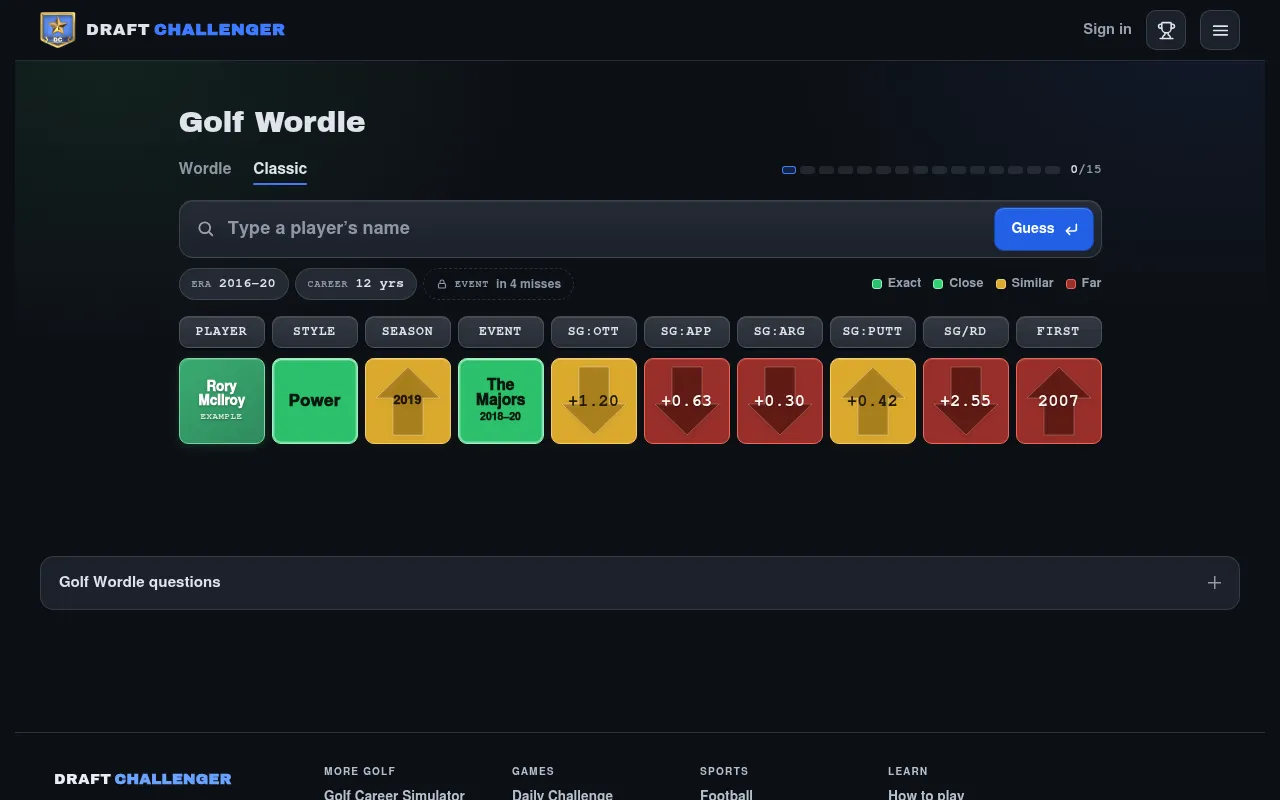Select the Classic tab
This screenshot has width=1280, height=800.
coord(280,169)
